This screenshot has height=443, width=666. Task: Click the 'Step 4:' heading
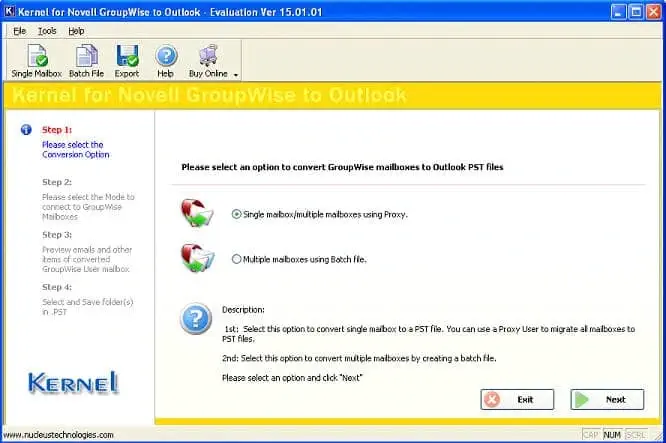click(x=57, y=288)
